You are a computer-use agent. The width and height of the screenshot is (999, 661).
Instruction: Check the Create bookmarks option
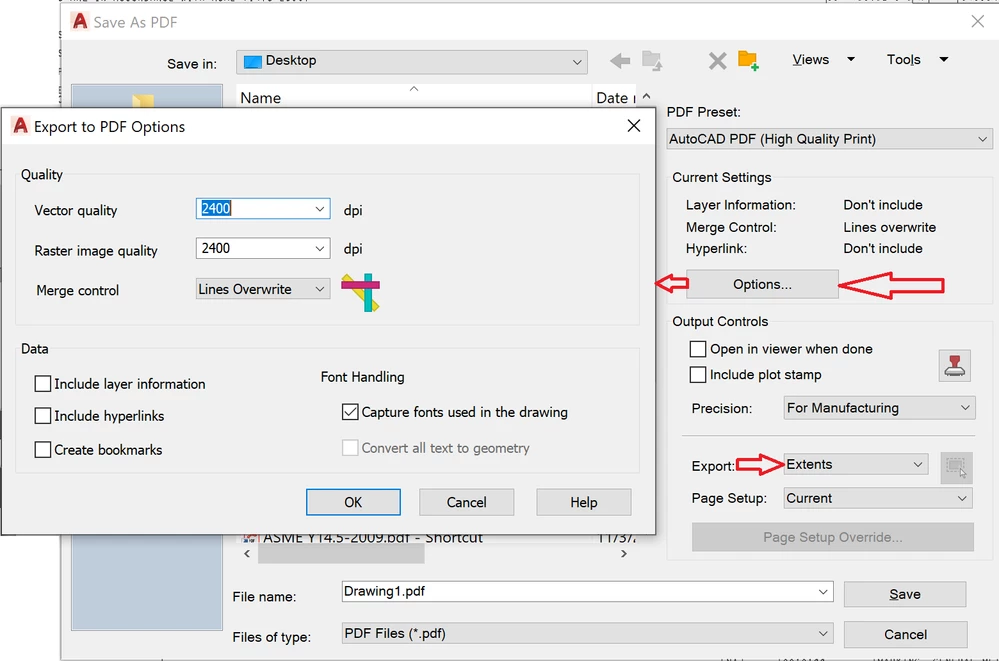pos(43,449)
